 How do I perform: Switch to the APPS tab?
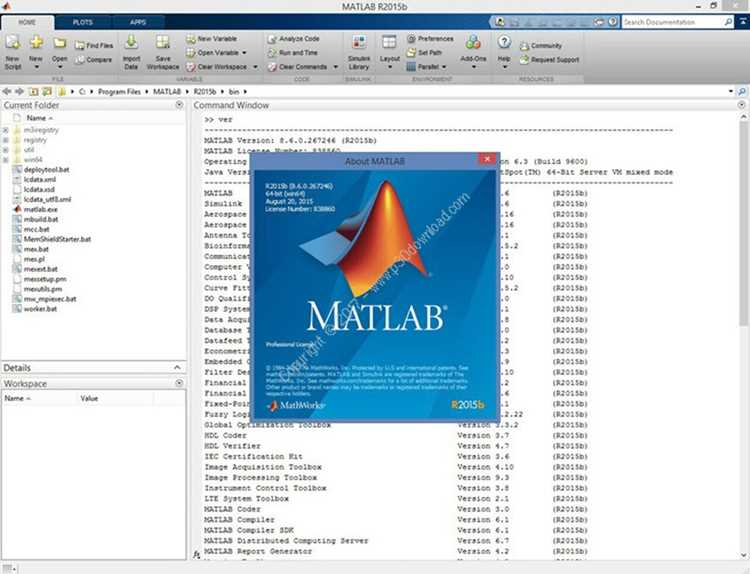(x=138, y=22)
